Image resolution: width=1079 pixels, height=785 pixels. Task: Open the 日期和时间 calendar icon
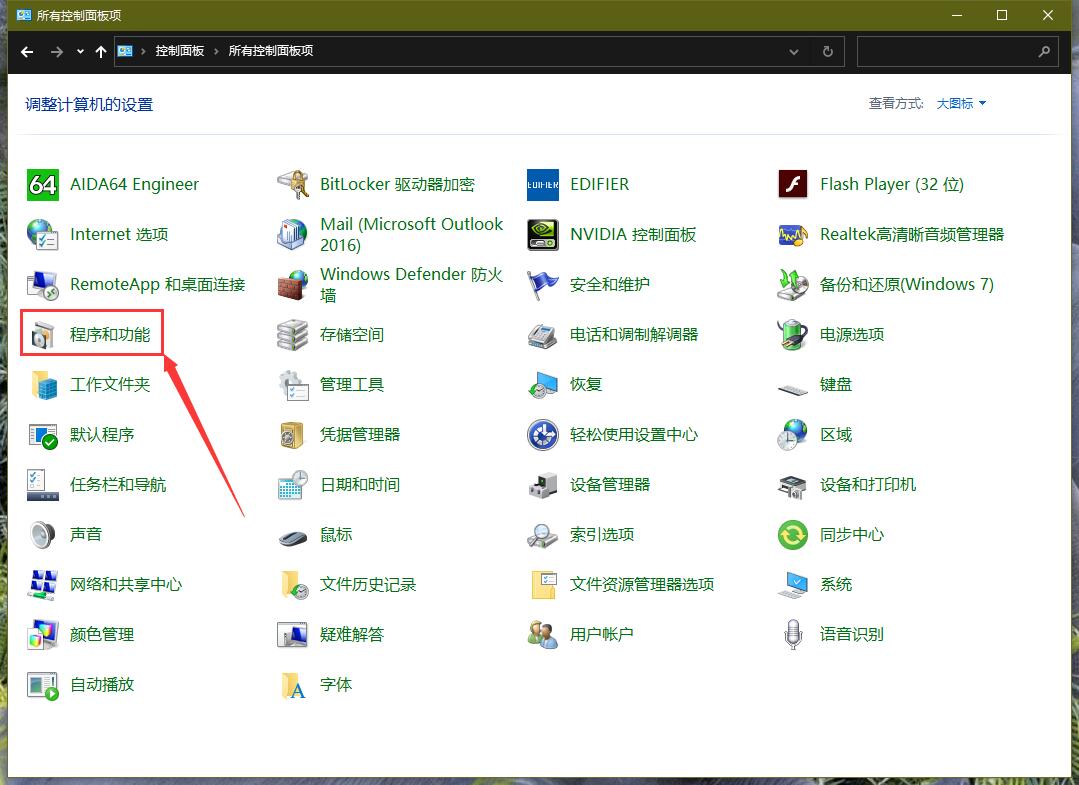click(292, 485)
